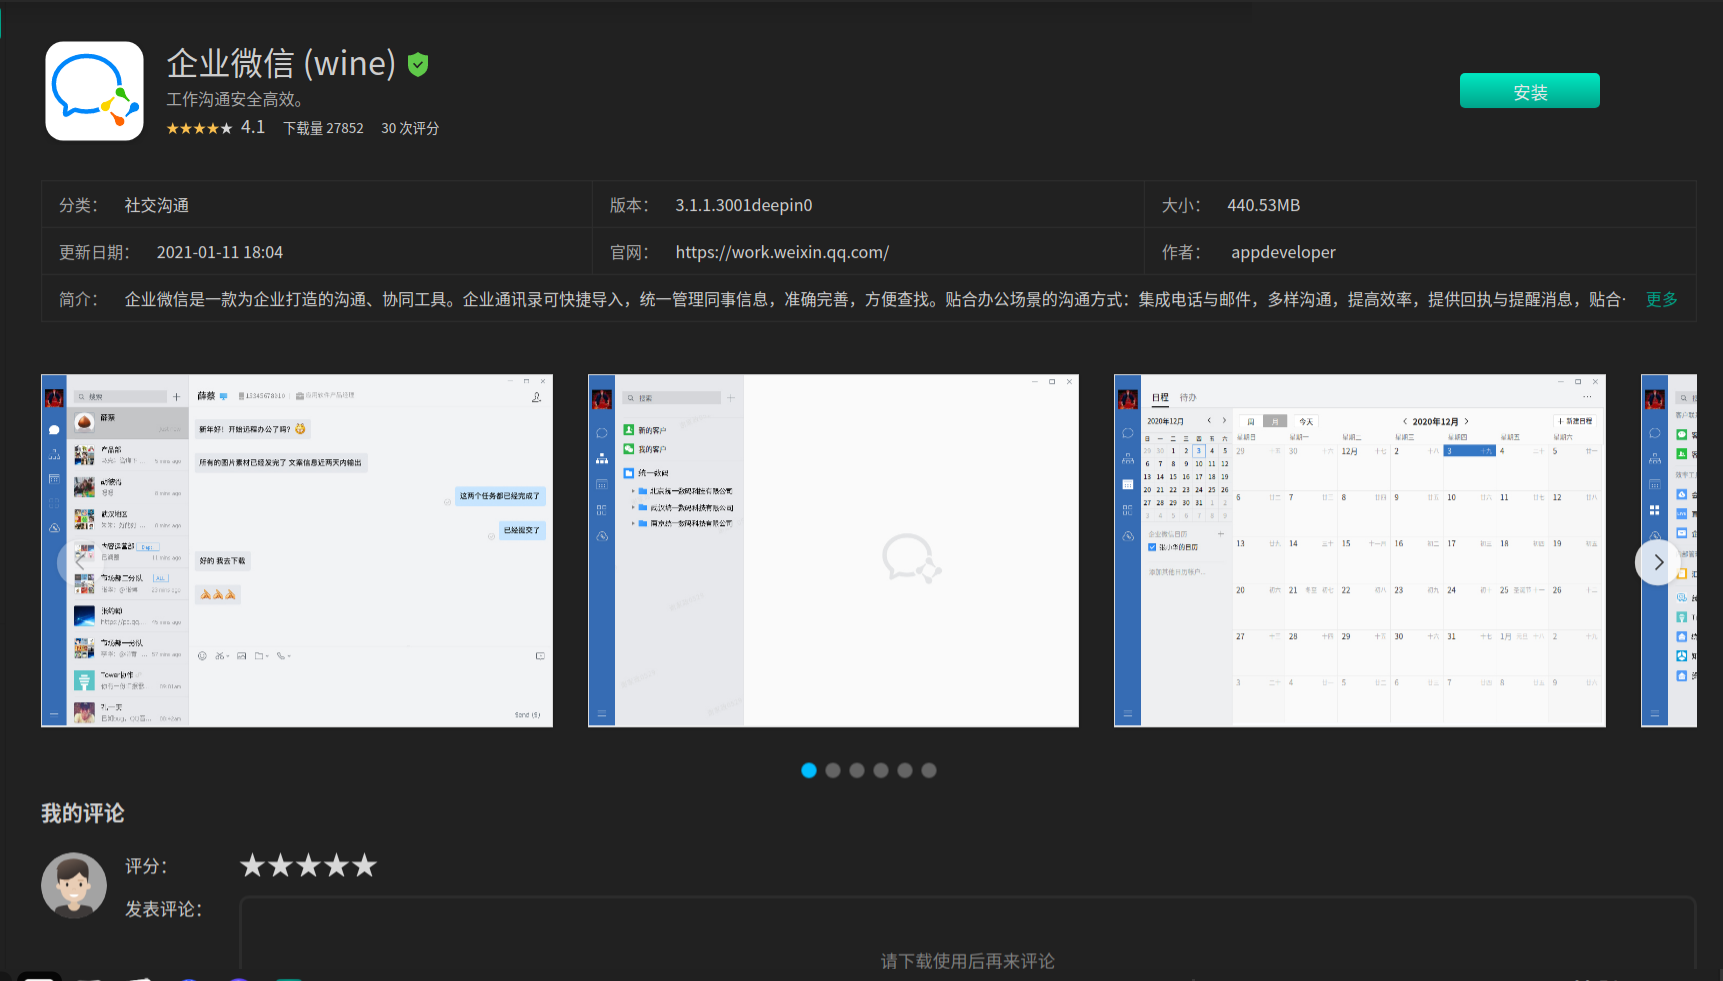Click the 我的评论 section heading
Image resolution: width=1723 pixels, height=981 pixels.
point(83,813)
